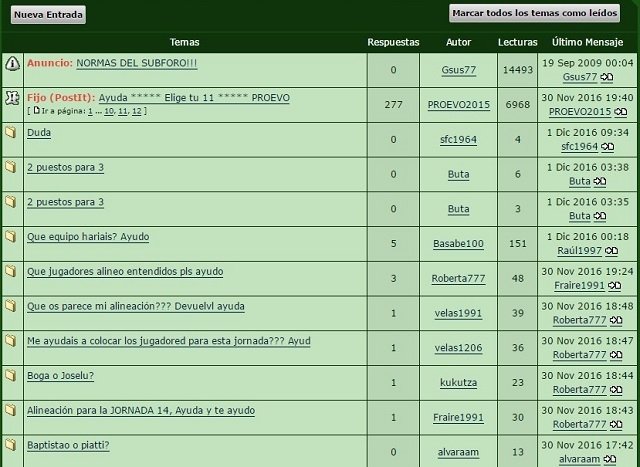Go to page 12 of PROEVO topic
Image resolution: width=640 pixels, height=467 pixels.
pyautogui.click(x=137, y=111)
